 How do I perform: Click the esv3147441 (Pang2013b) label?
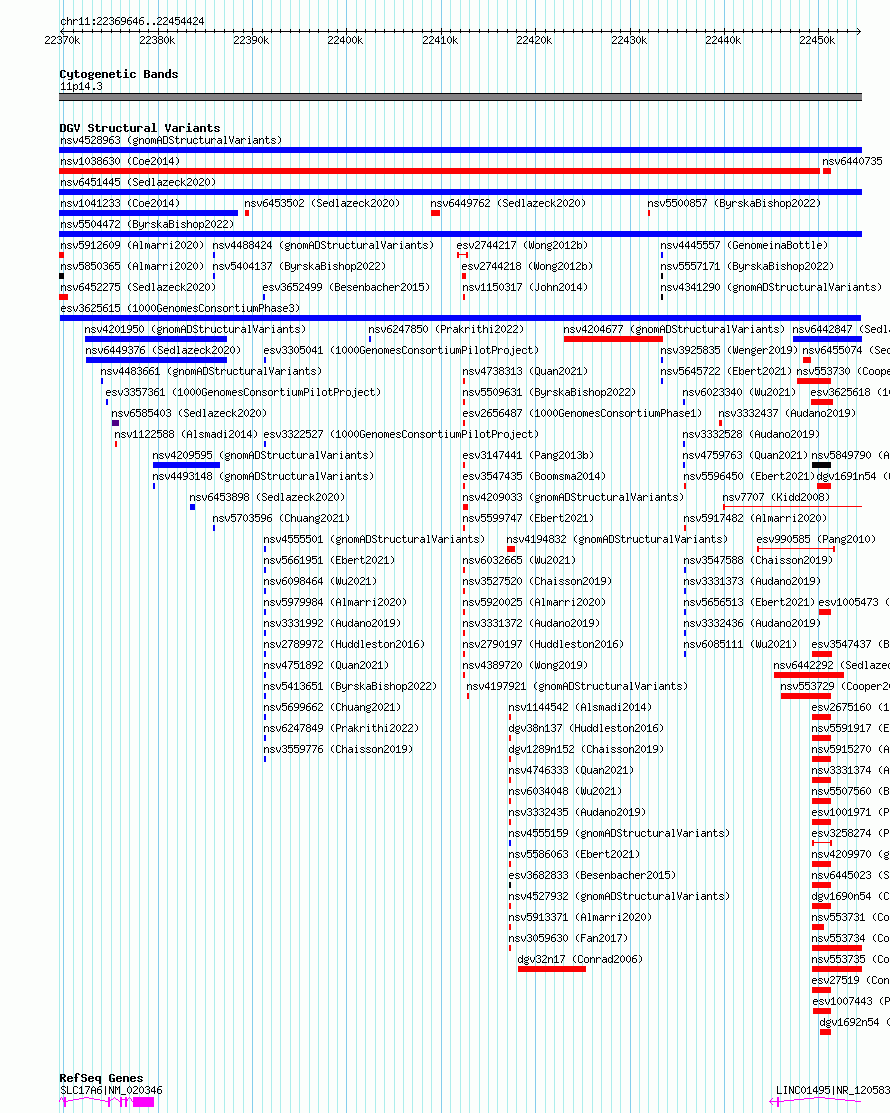pos(528,456)
